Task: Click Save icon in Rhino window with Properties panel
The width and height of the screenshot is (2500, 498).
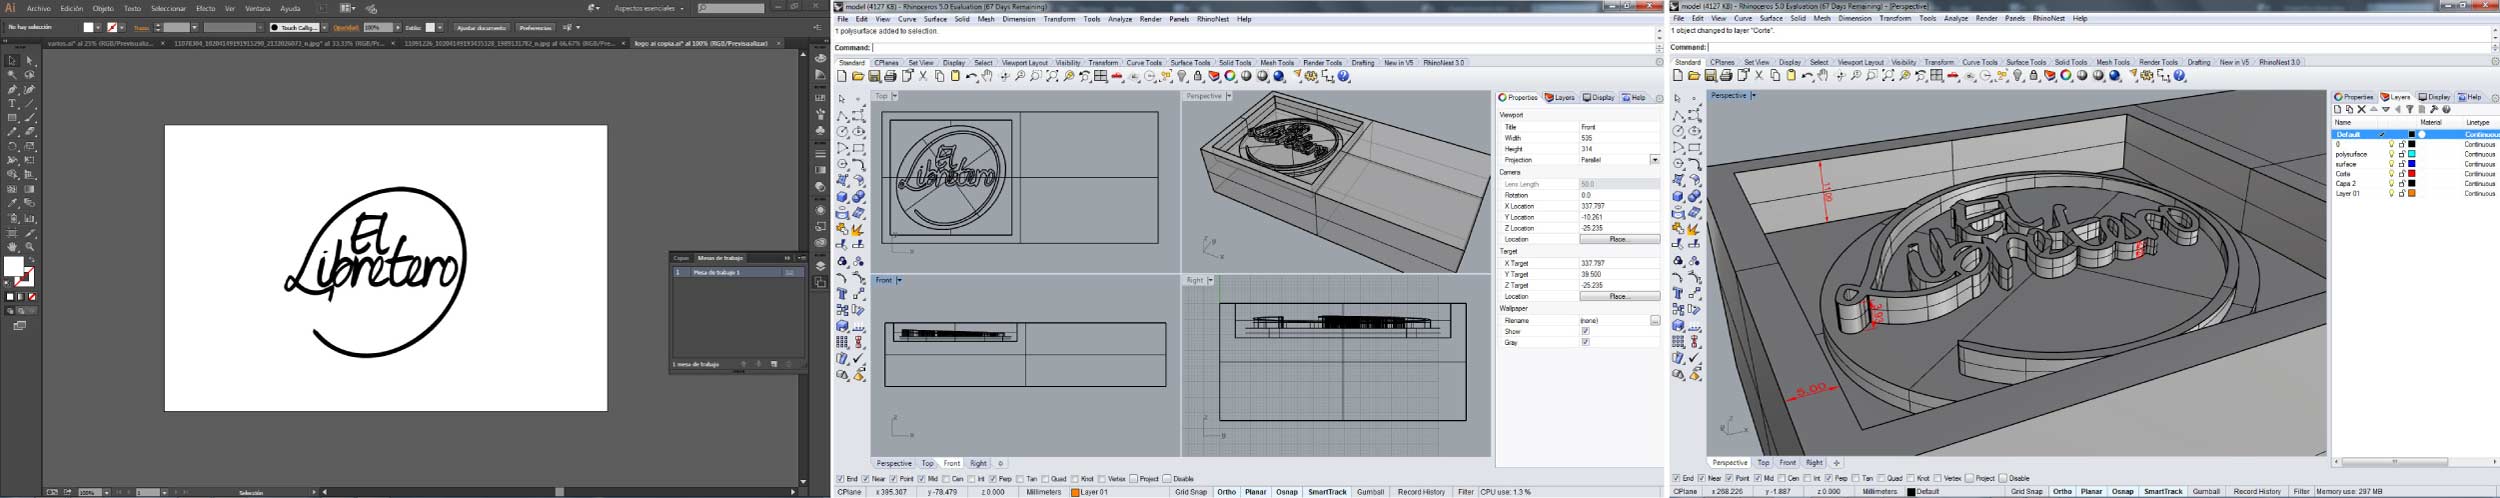Action: (874, 76)
